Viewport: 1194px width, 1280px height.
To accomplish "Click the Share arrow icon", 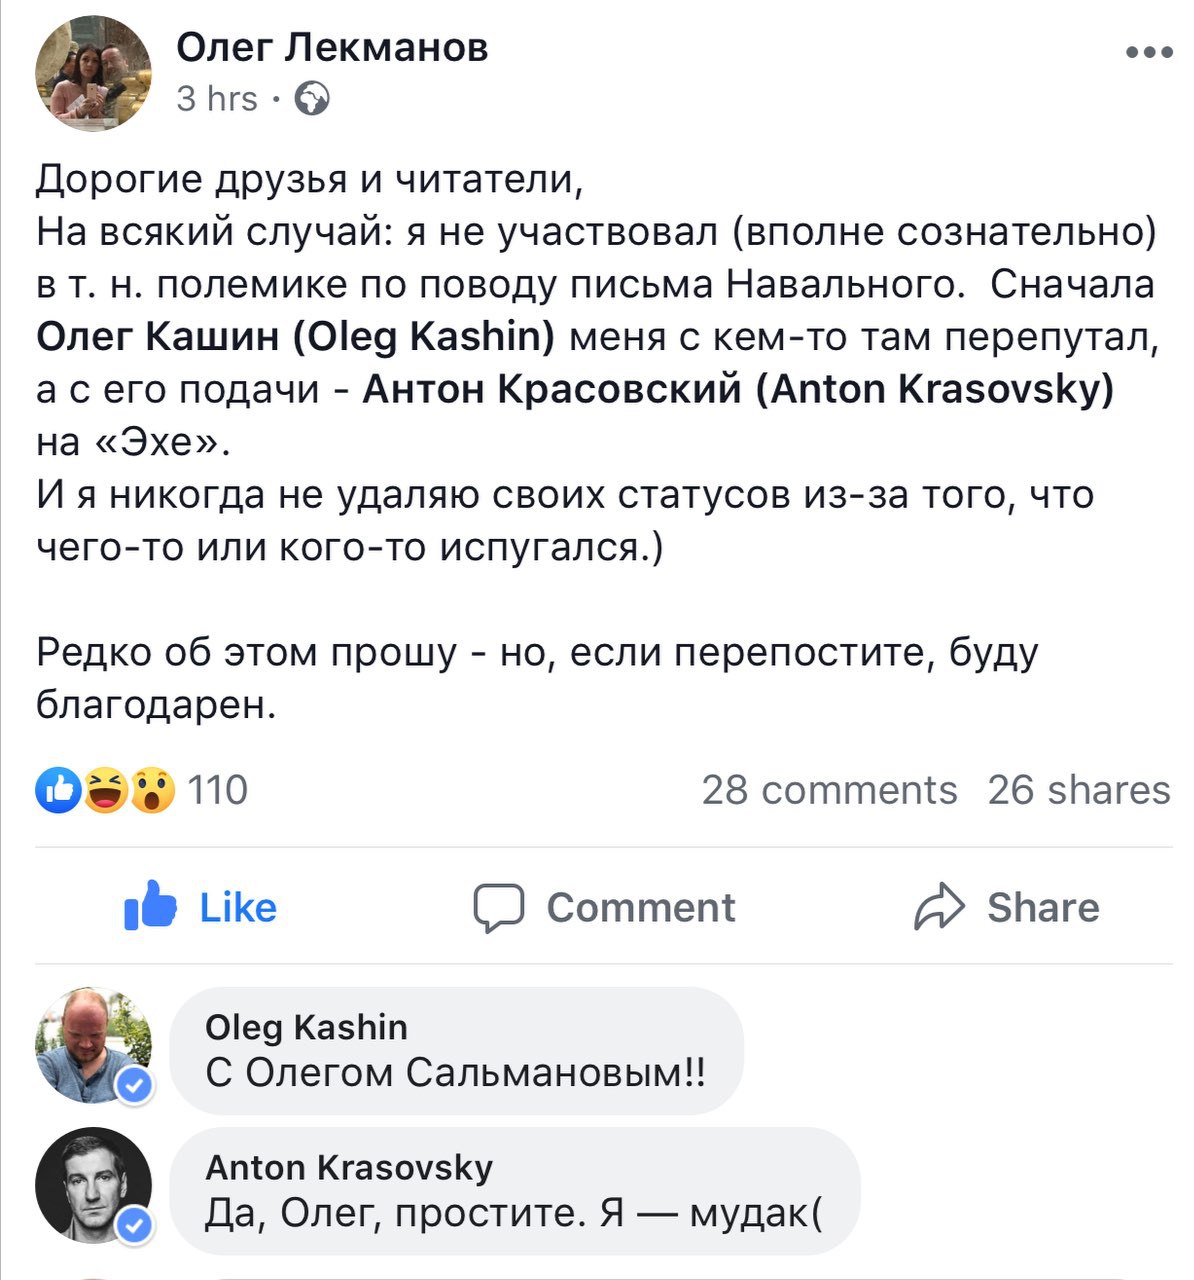I will pos(939,908).
